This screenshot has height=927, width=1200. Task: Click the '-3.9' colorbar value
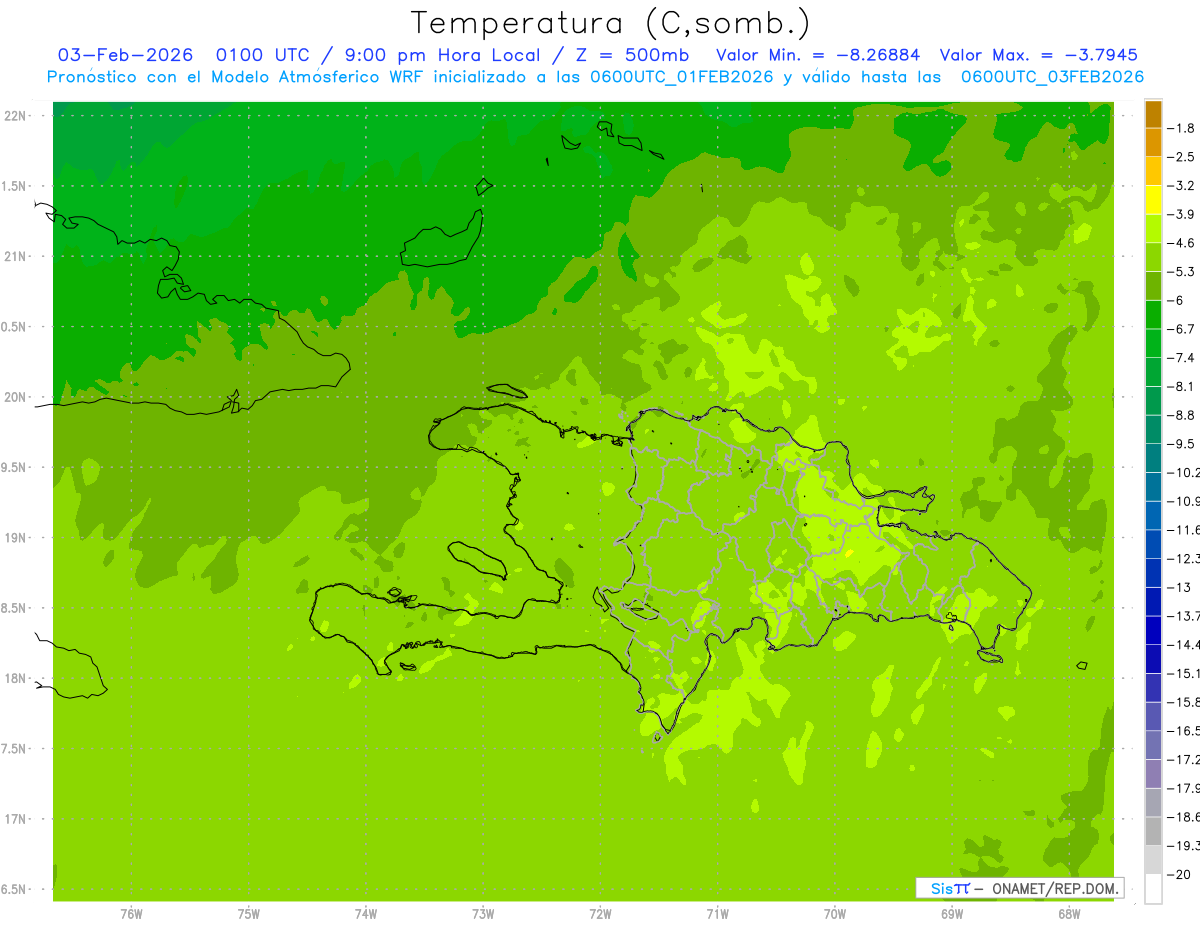1181,214
